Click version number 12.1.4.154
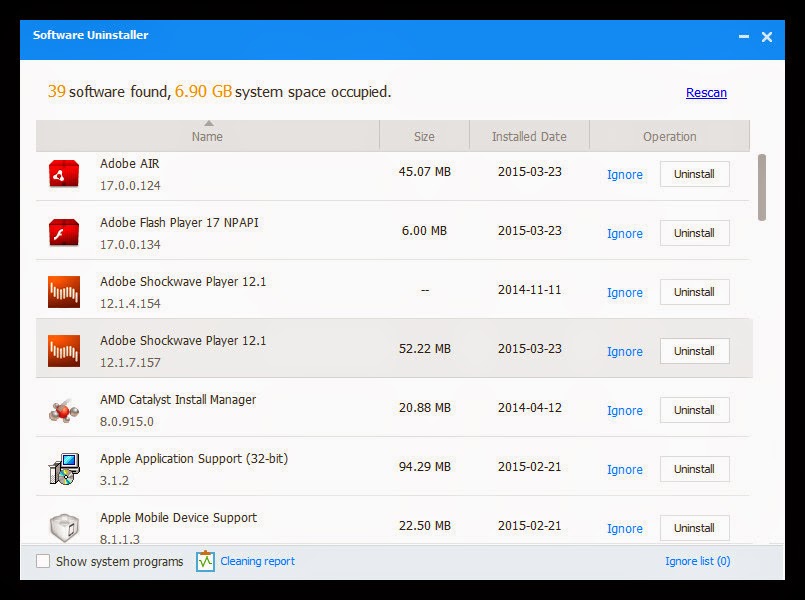Screen dimensions: 805x600 point(130,304)
